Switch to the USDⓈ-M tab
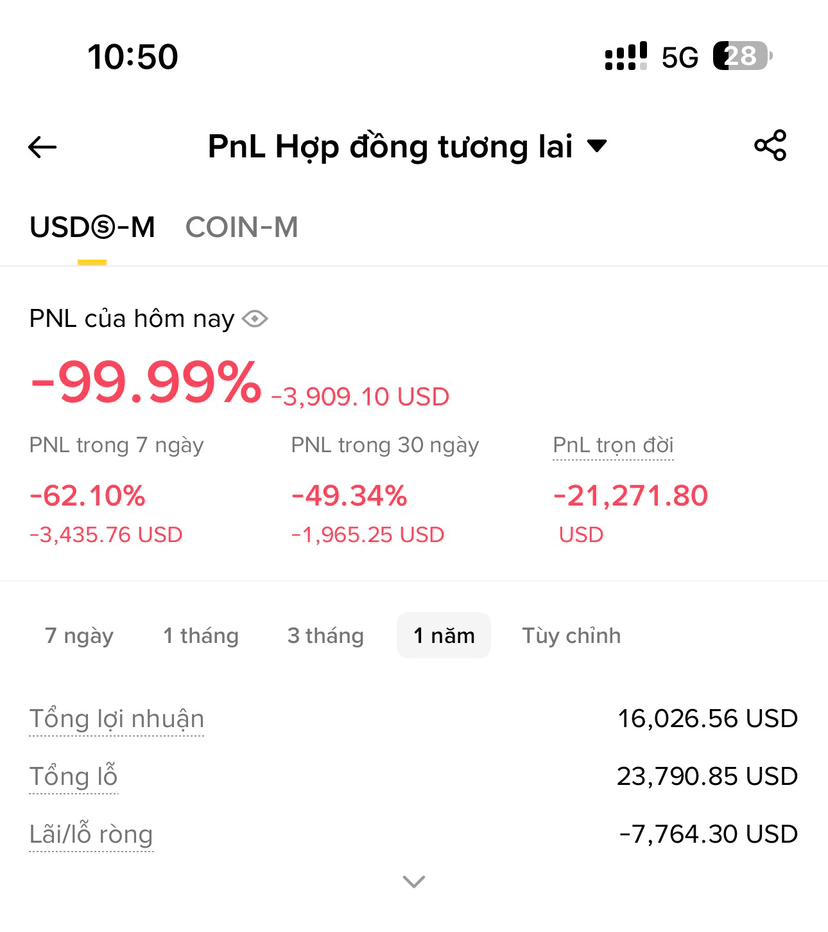828x932 pixels. pos(92,228)
